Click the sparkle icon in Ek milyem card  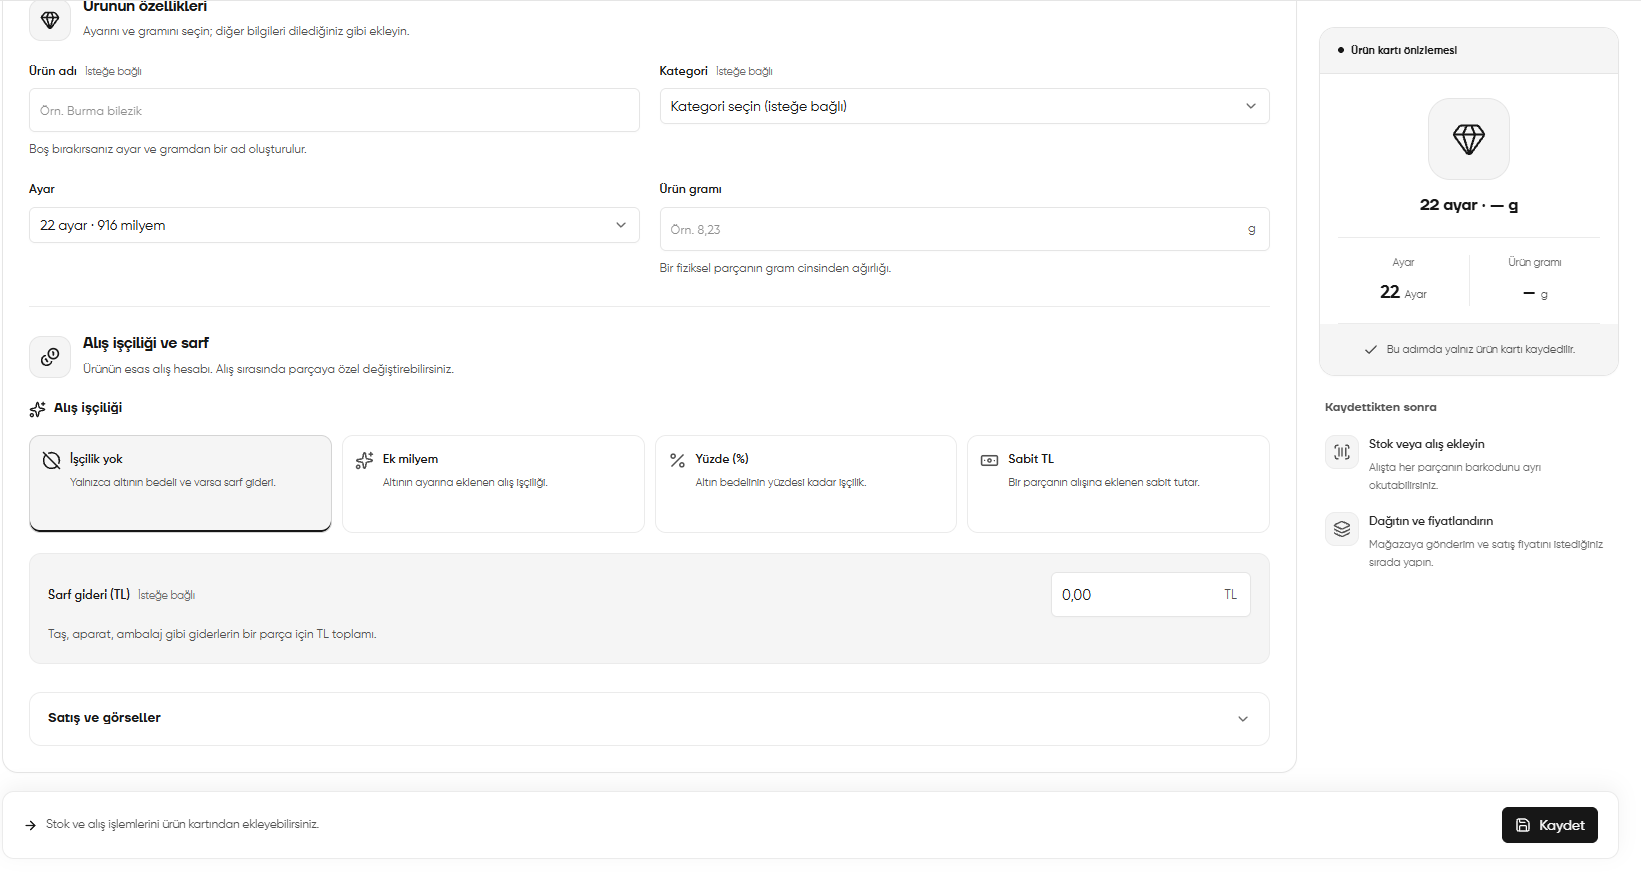tap(364, 460)
